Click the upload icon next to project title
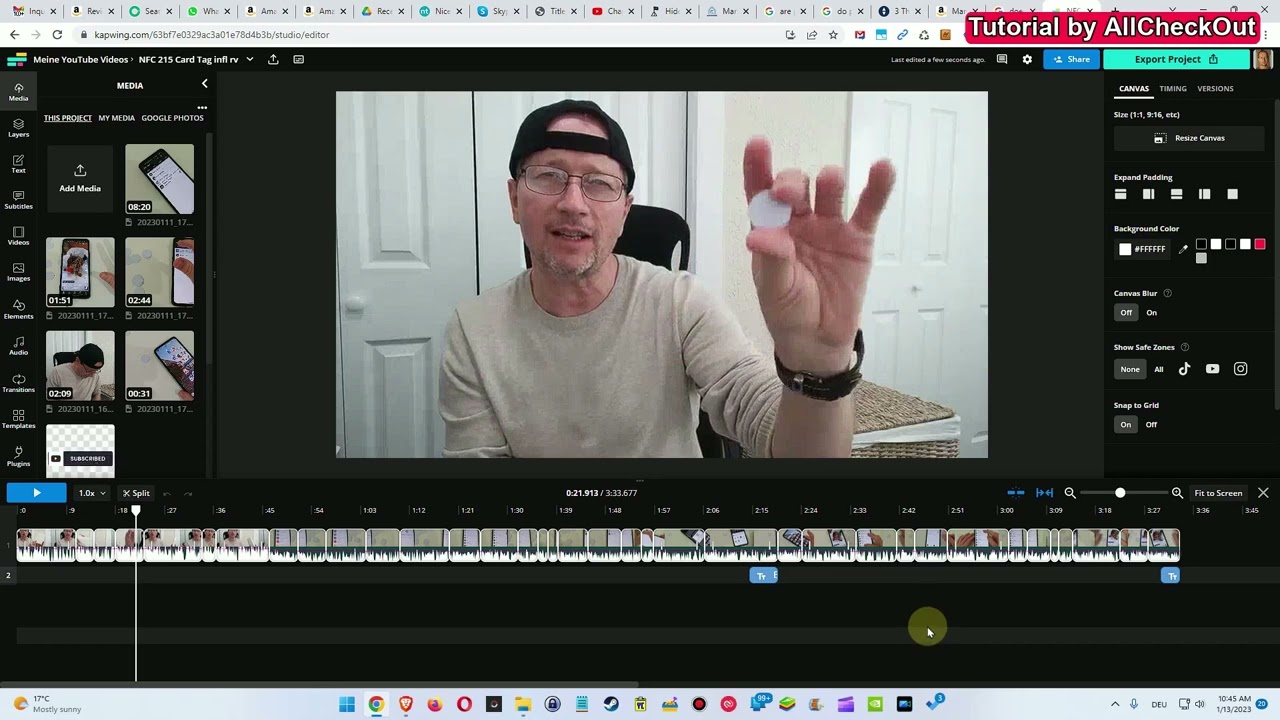The image size is (1280, 720). [275, 59]
